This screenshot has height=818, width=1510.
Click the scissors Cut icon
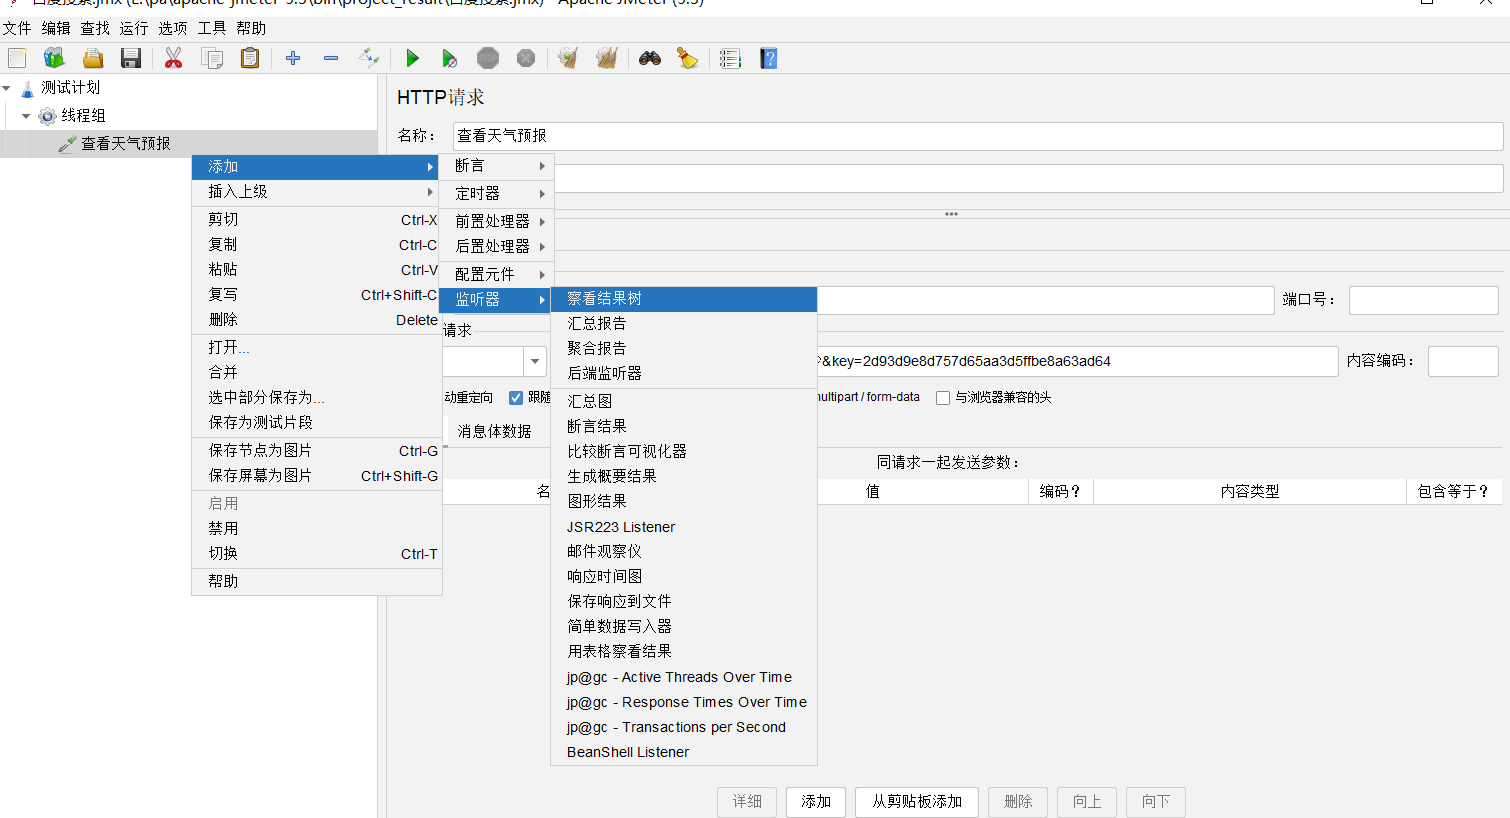point(173,59)
